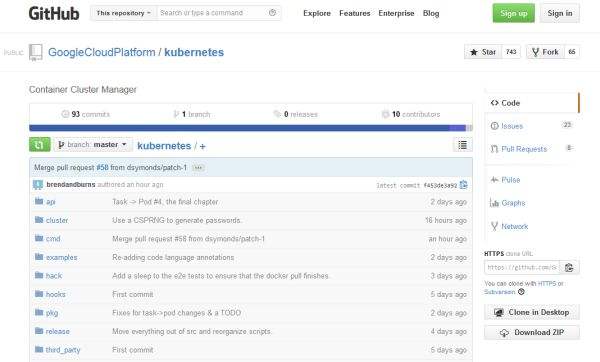Open the 66 forks count
Screen dimensions: 600x362
tap(572, 52)
